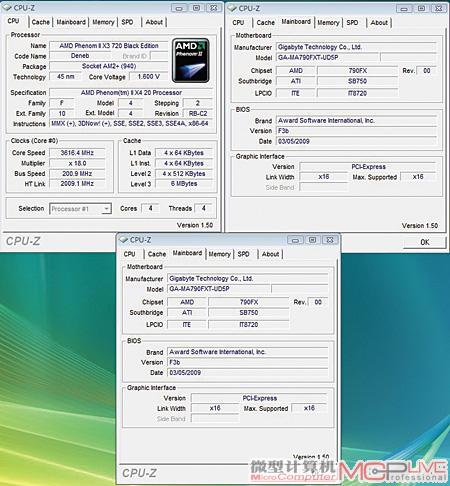The width and height of the screenshot is (450, 486).
Task: Click the Core Voltage 1.600 V field
Action: [x=149, y=77]
